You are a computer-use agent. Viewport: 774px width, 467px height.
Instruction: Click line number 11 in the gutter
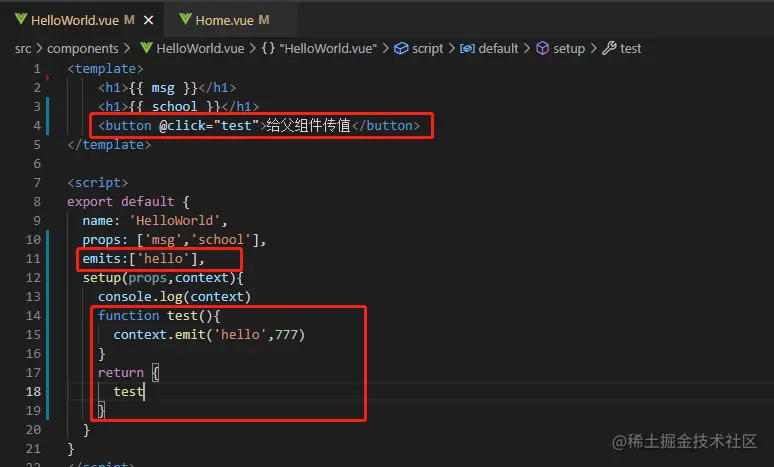(33, 259)
